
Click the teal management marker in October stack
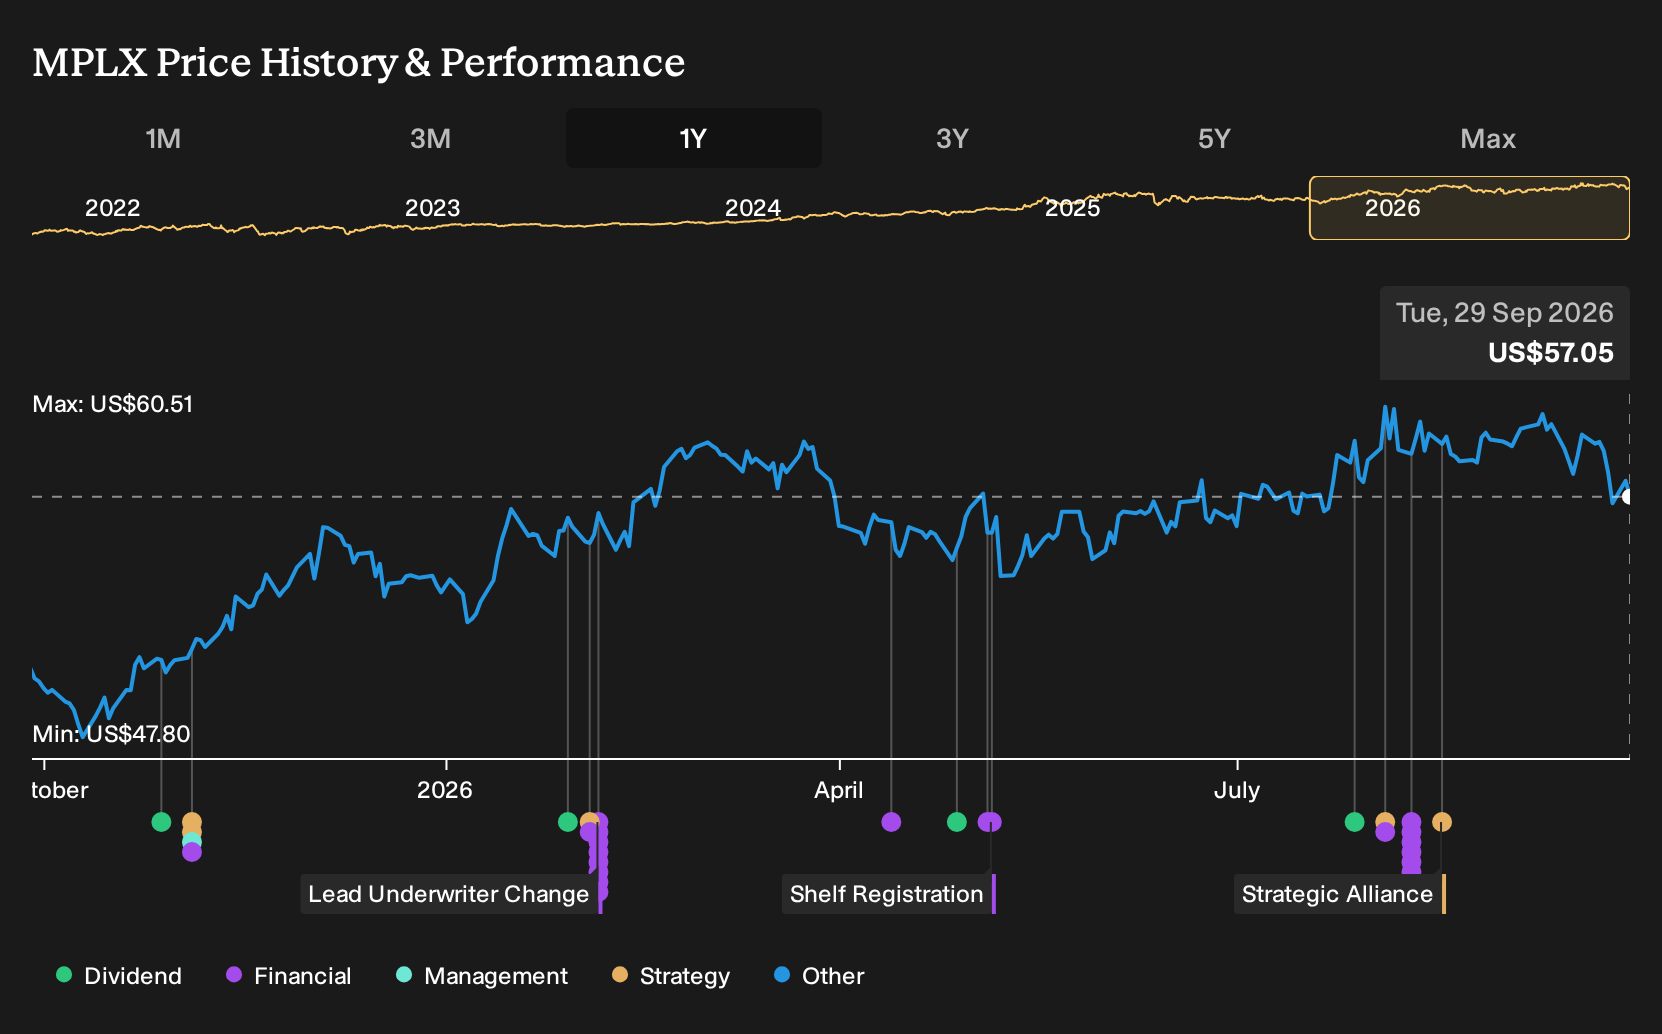click(192, 841)
